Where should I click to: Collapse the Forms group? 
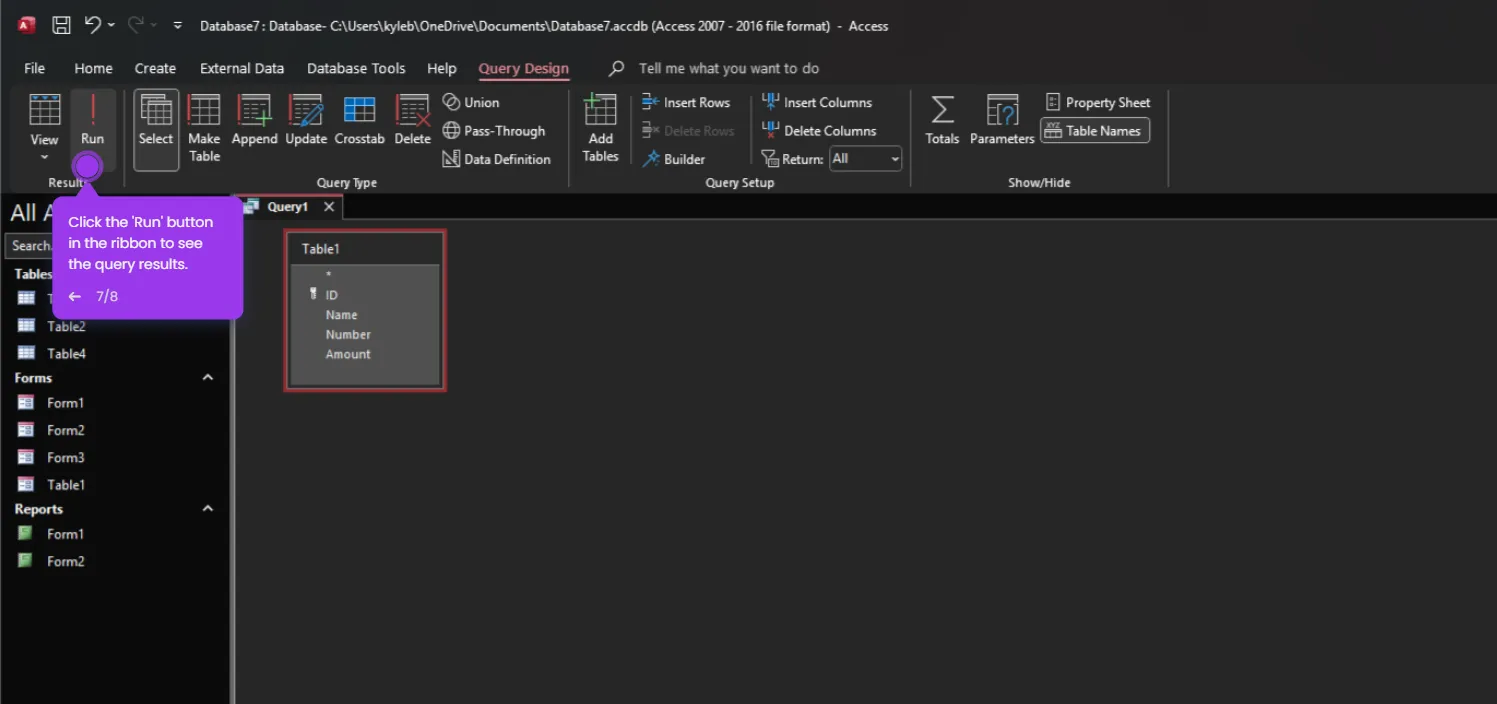pyautogui.click(x=208, y=378)
